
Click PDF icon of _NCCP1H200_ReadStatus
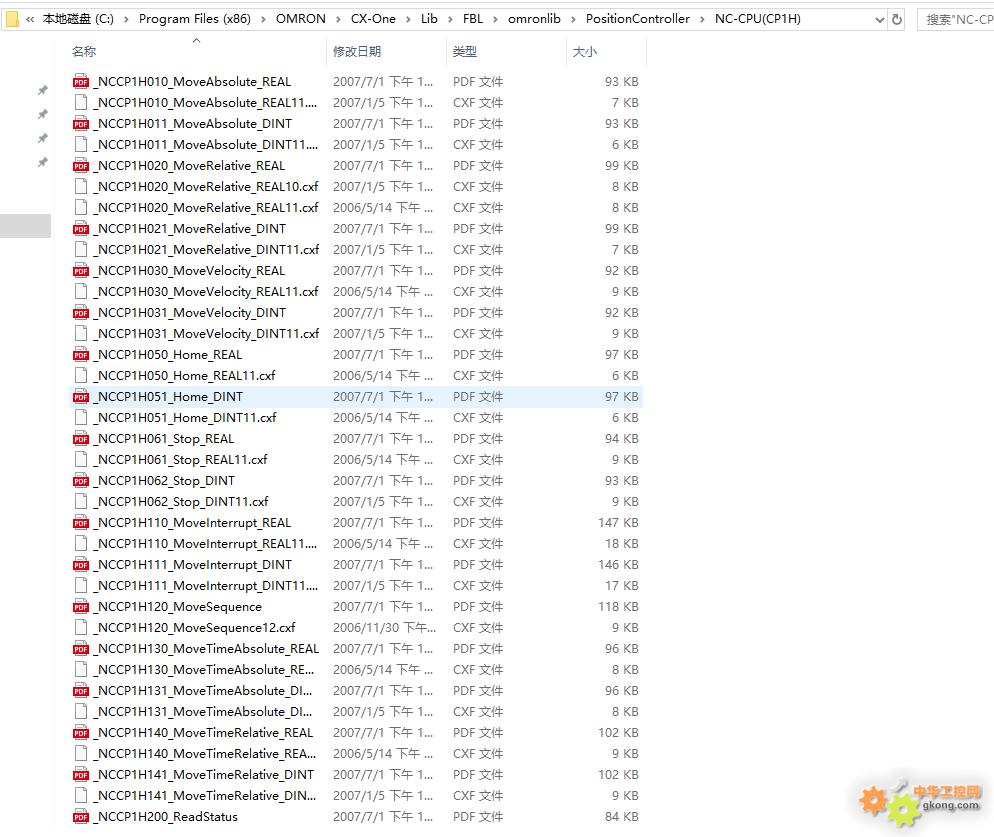(81, 817)
